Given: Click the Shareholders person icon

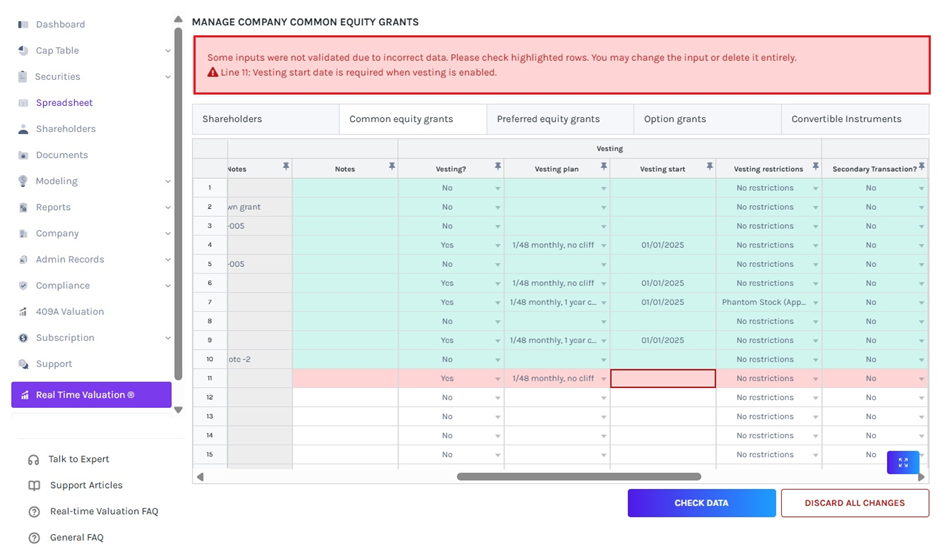Looking at the screenshot, I should pyautogui.click(x=23, y=129).
